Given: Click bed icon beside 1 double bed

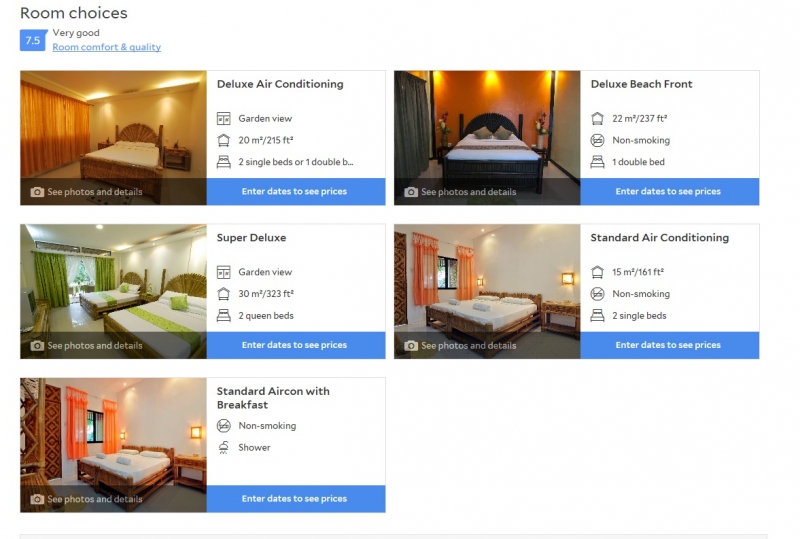Looking at the screenshot, I should click(597, 162).
